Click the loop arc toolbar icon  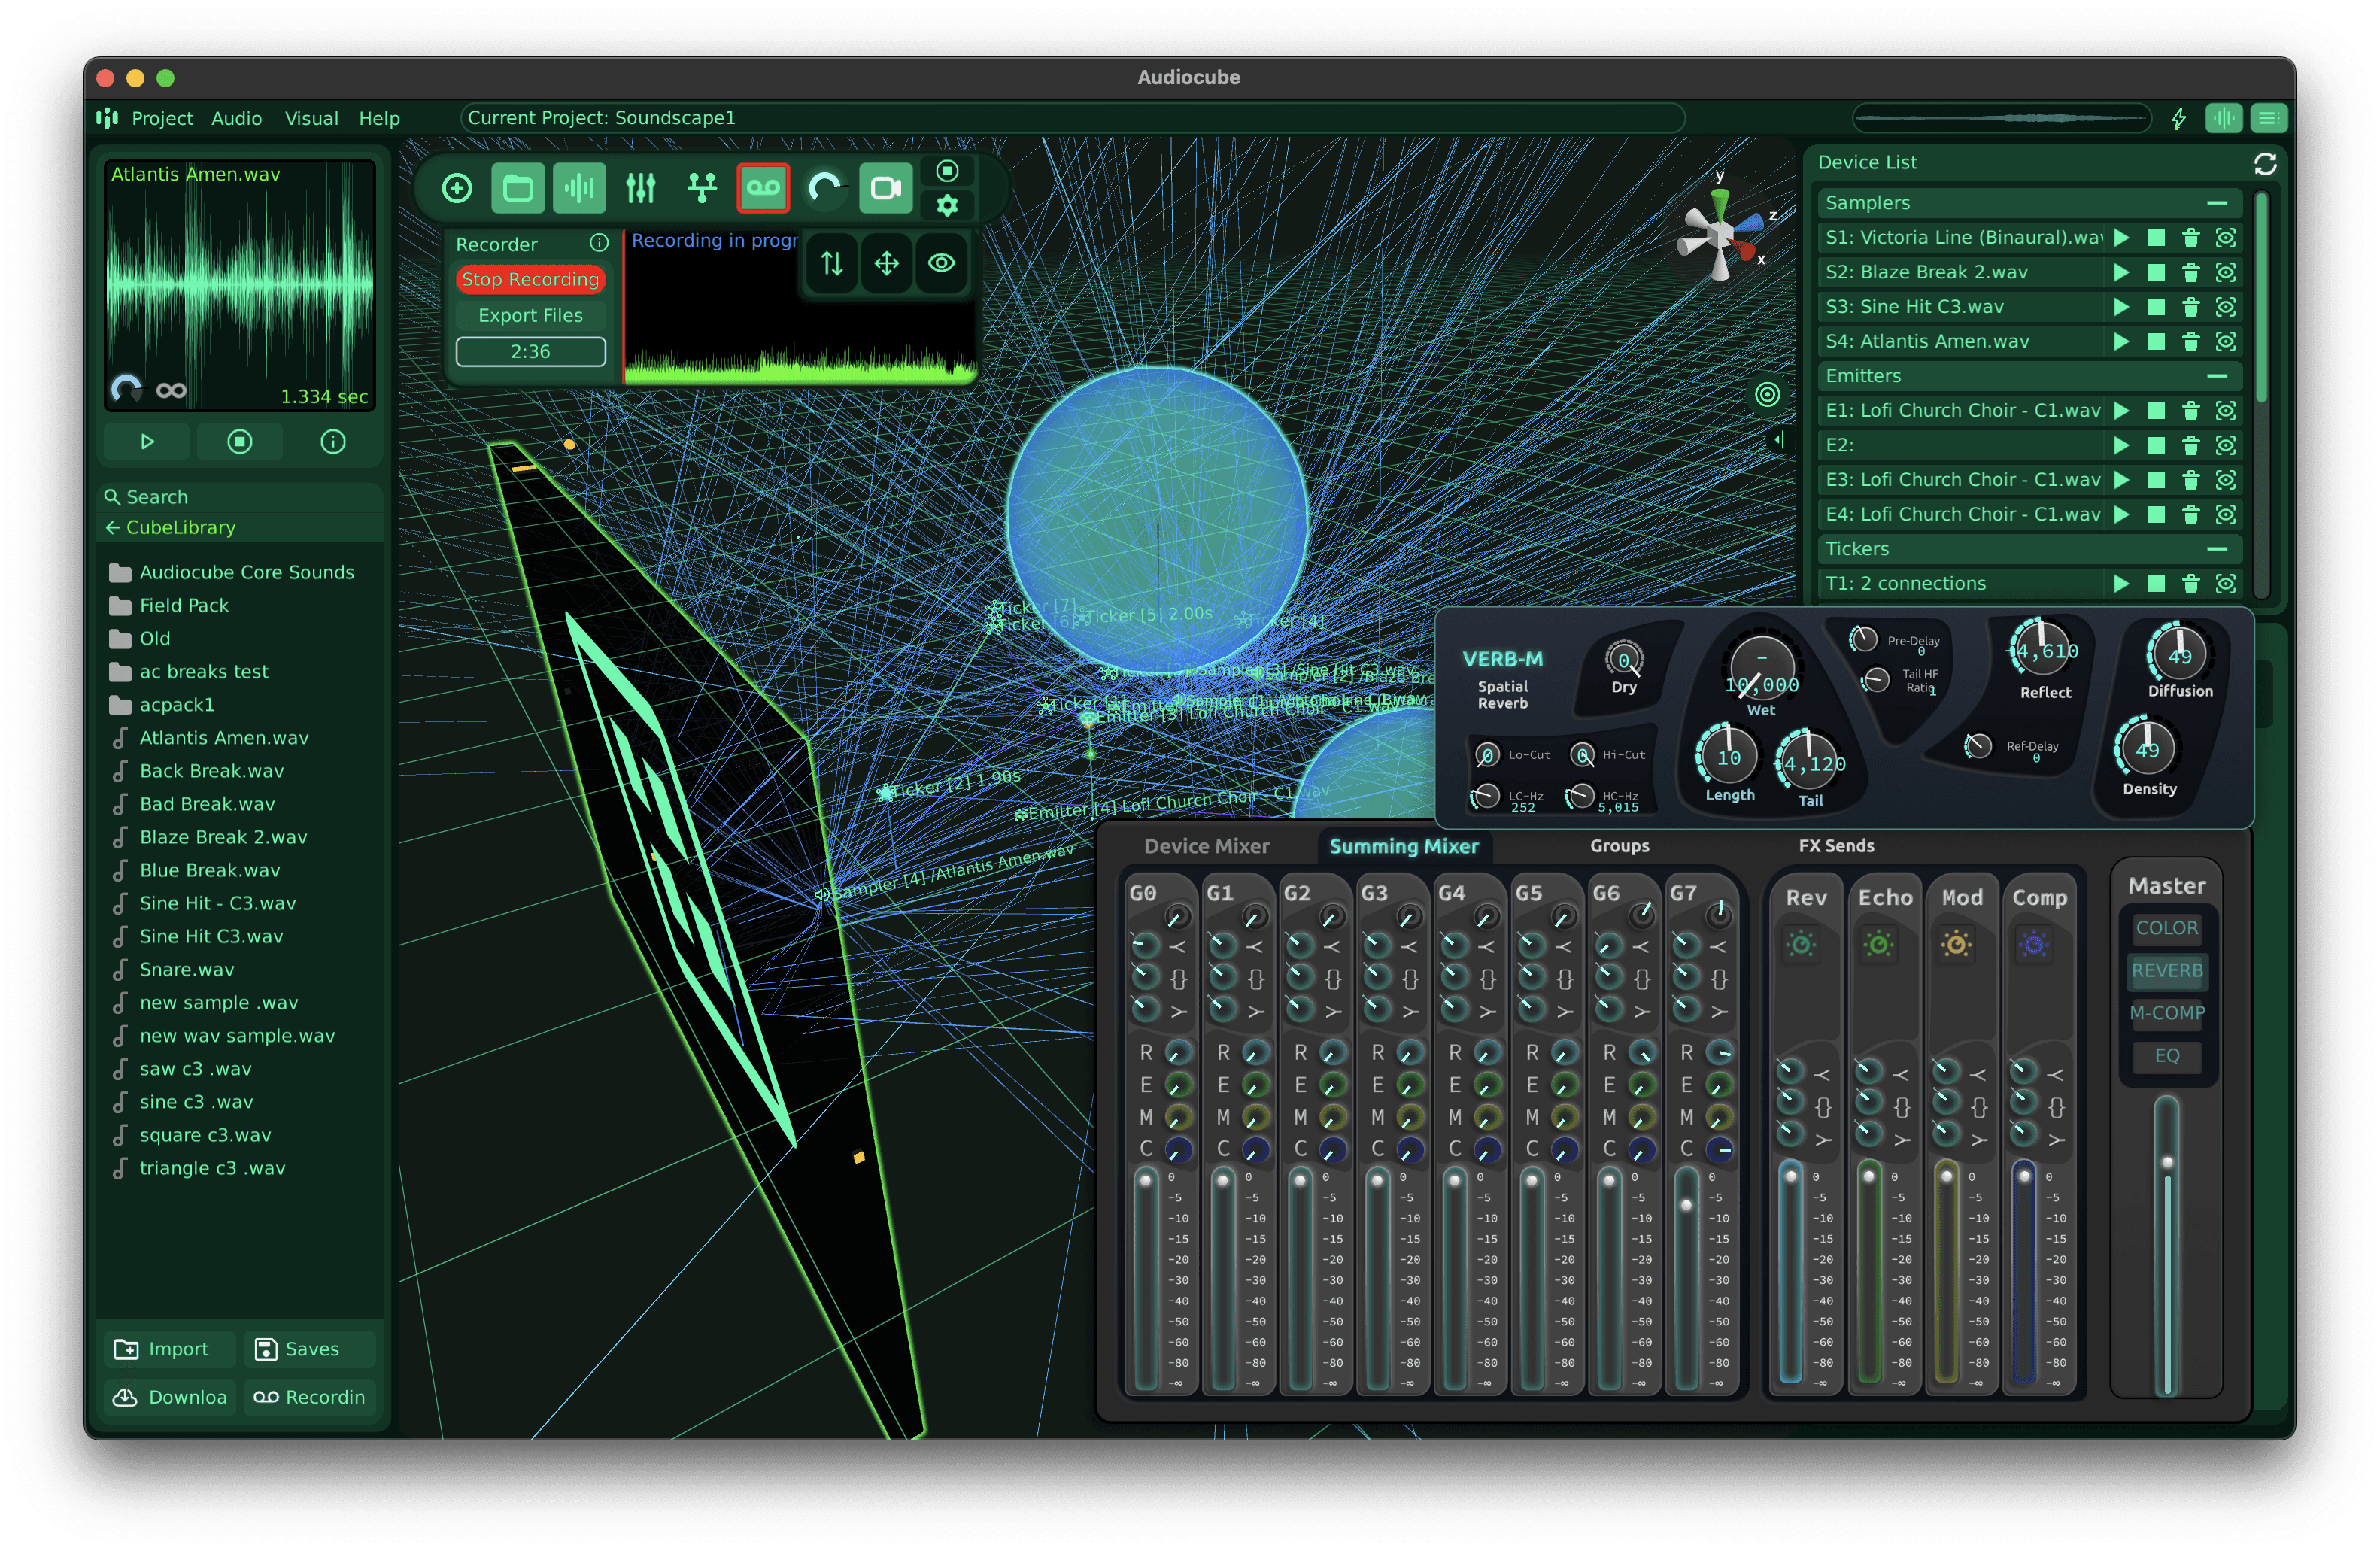pos(825,188)
